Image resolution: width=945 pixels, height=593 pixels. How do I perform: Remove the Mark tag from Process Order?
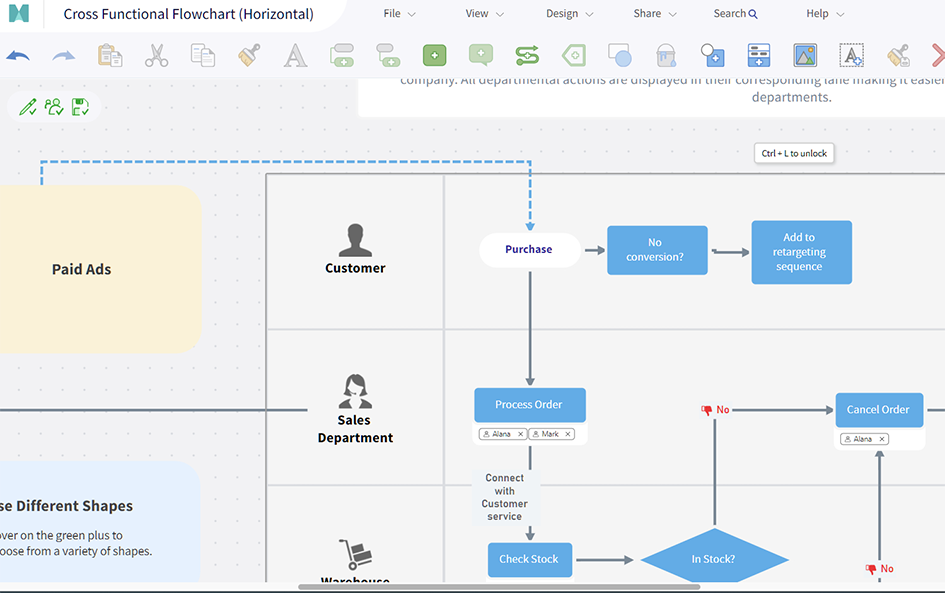coord(568,434)
